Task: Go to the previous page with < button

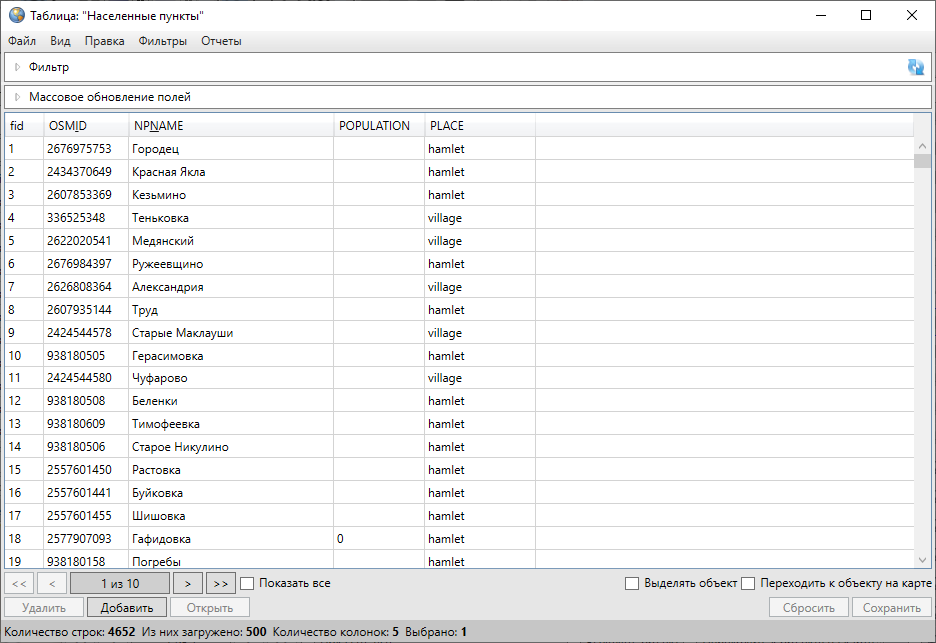Action: [x=52, y=583]
